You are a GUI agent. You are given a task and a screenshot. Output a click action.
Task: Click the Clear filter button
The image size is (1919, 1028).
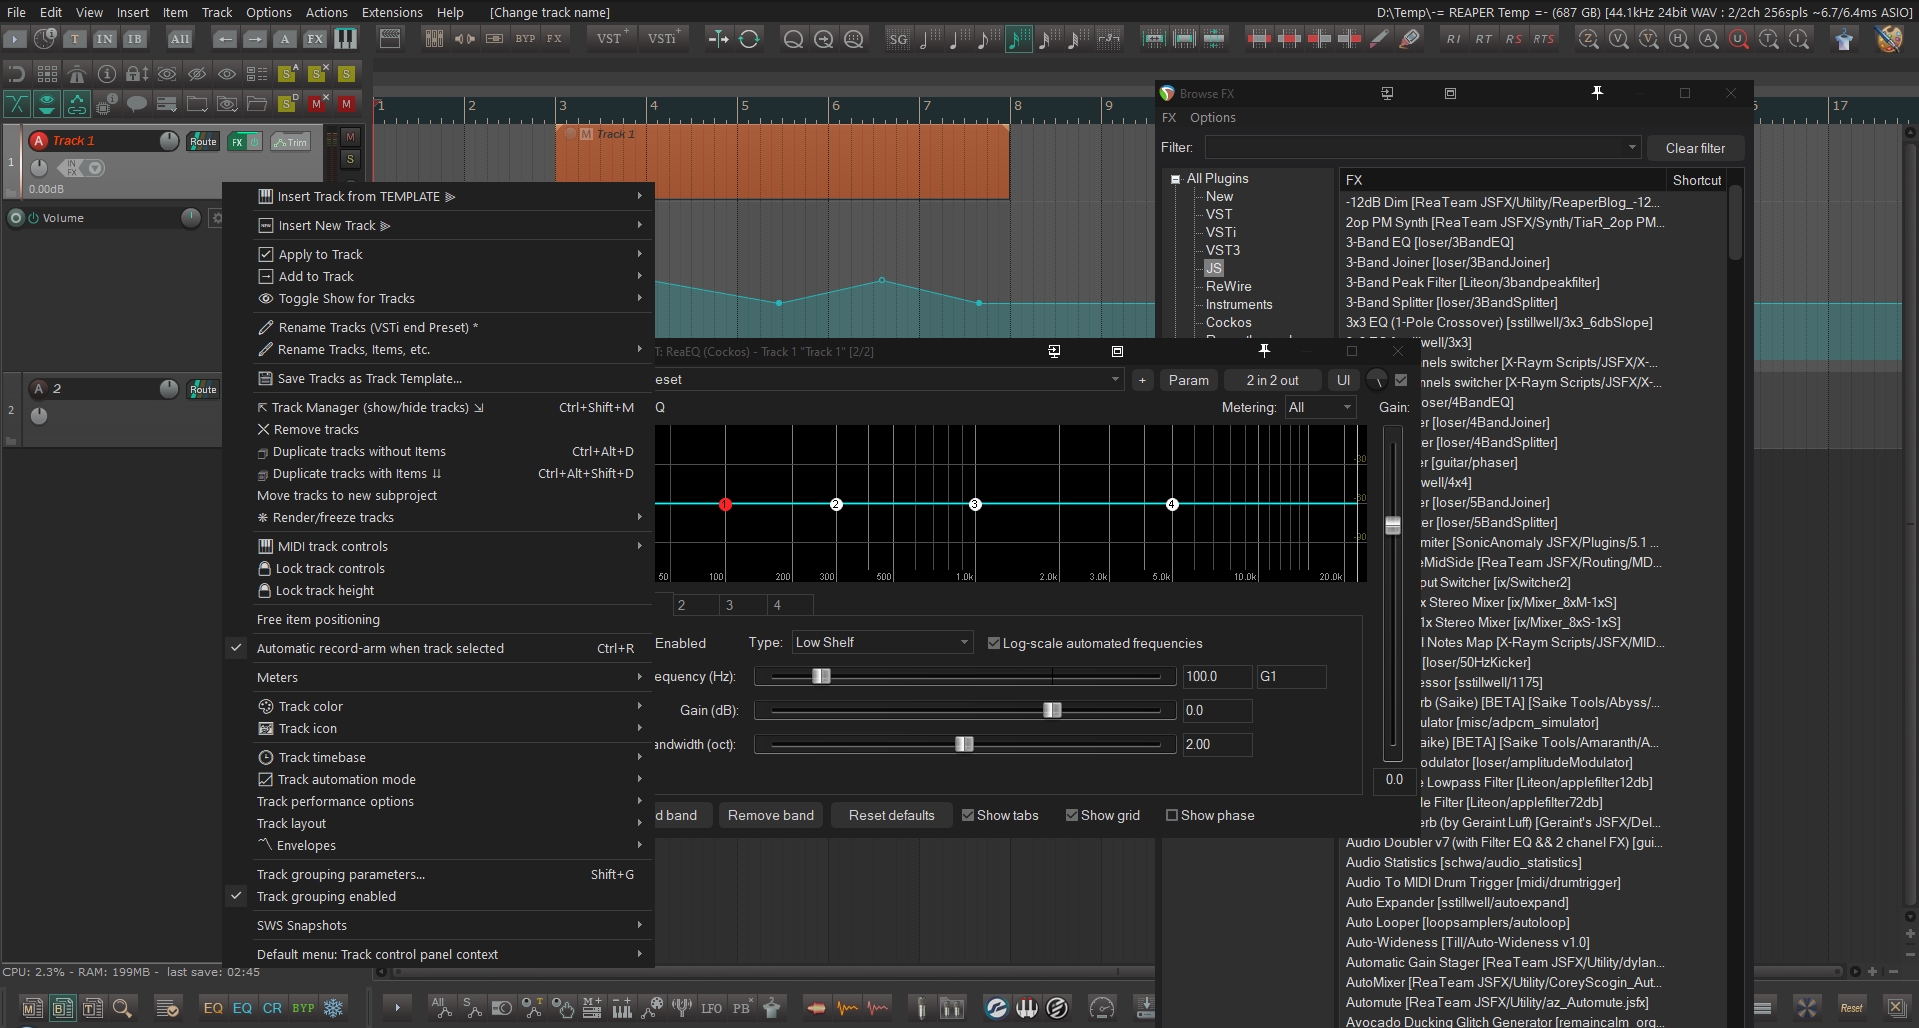click(1695, 148)
